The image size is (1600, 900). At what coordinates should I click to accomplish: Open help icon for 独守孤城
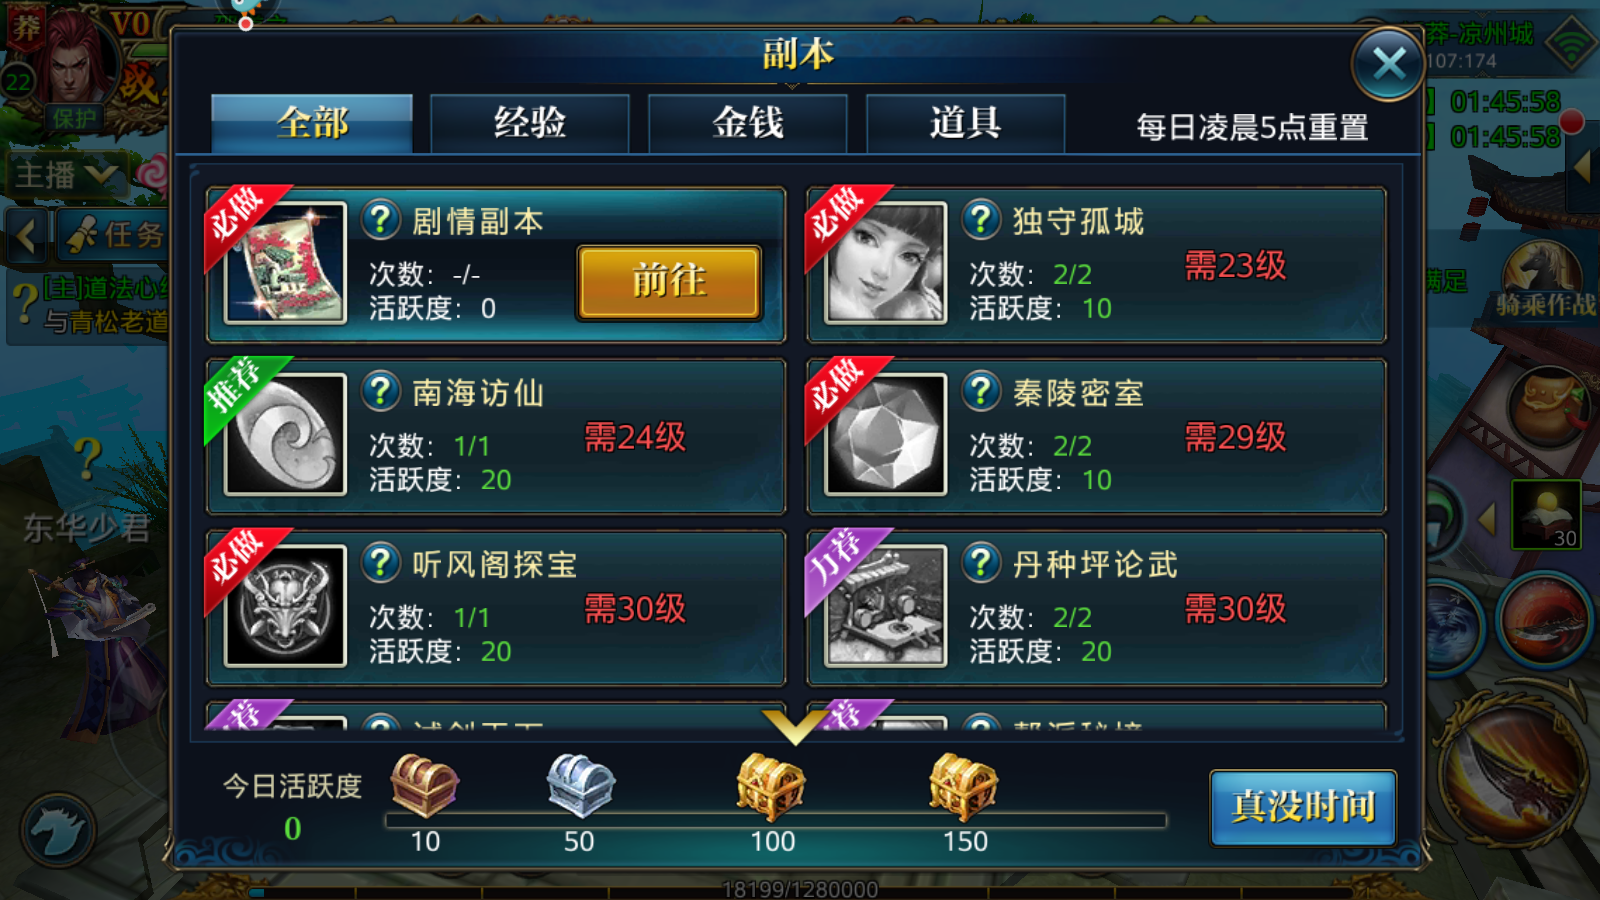981,219
